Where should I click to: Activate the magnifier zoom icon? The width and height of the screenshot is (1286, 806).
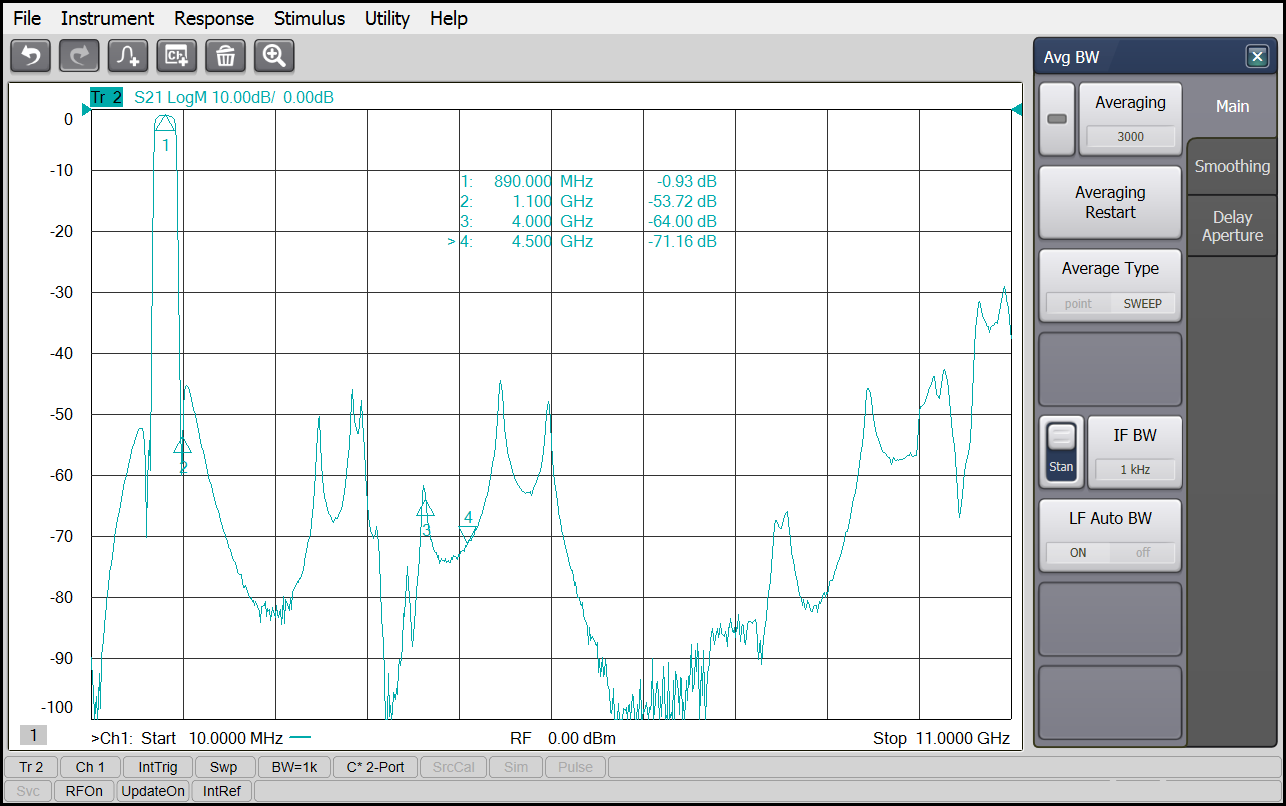coord(274,56)
